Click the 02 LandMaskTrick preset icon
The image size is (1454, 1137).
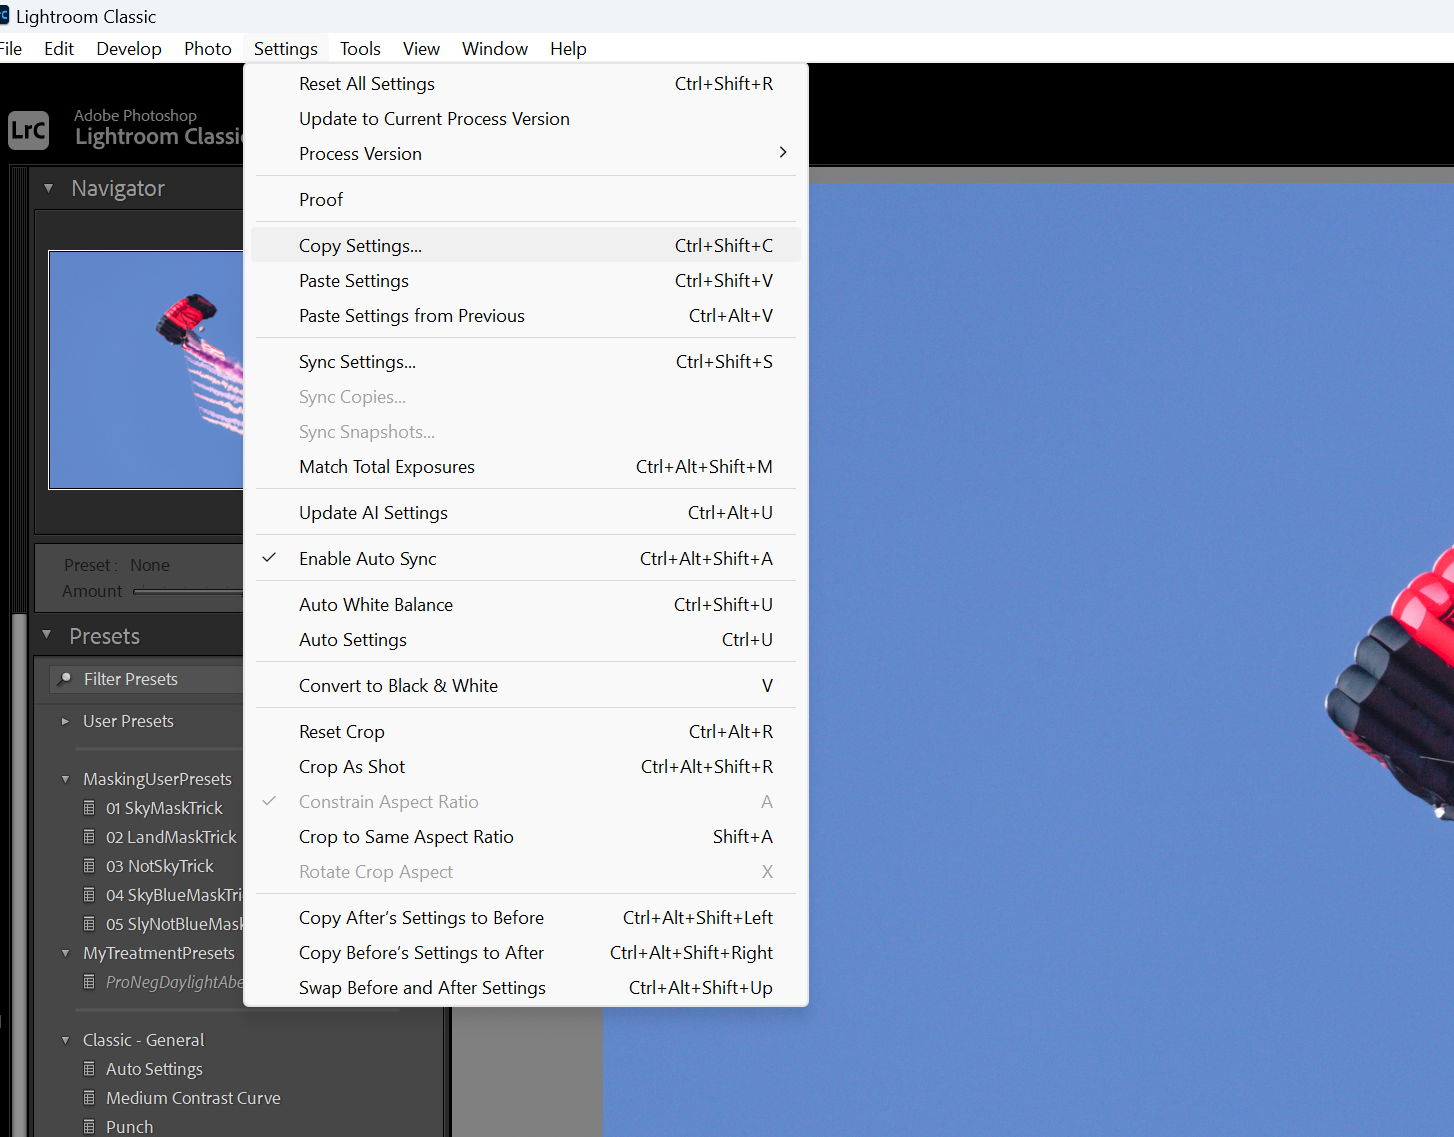(91, 837)
